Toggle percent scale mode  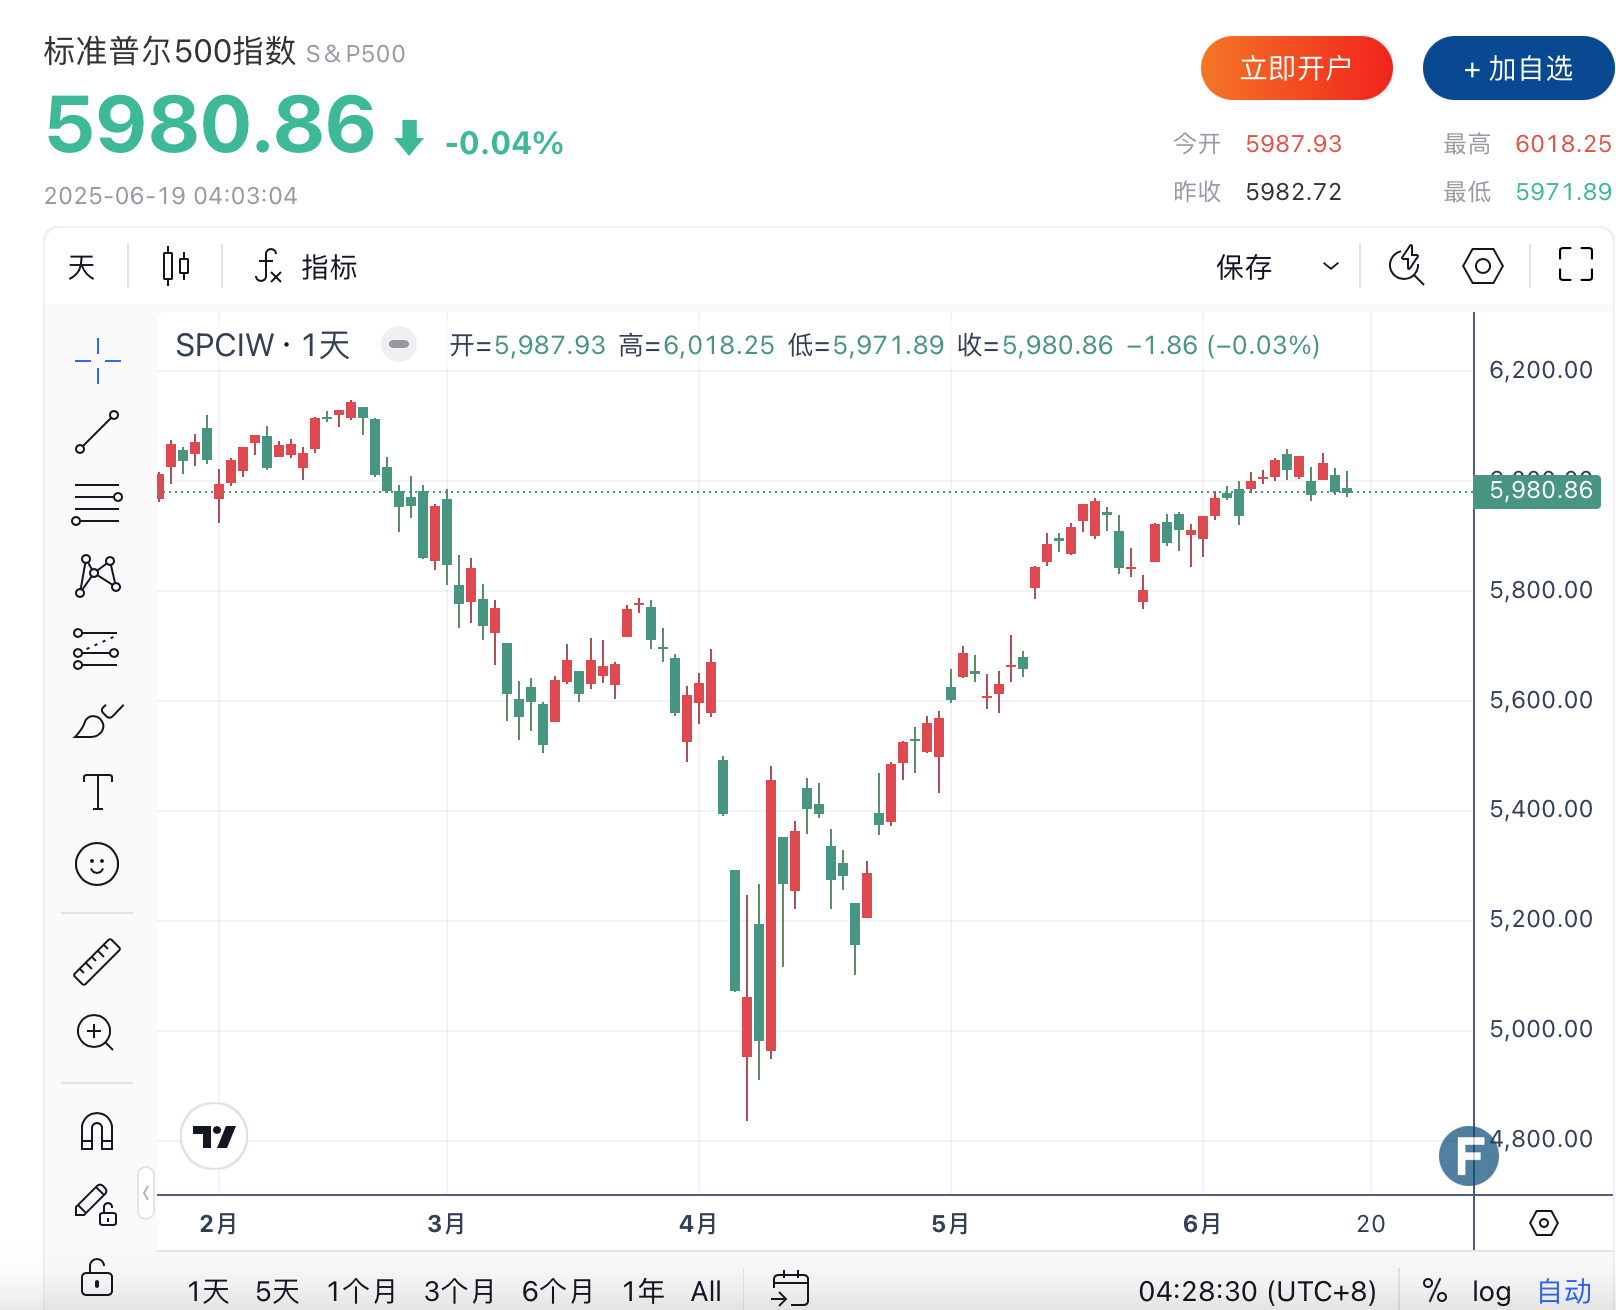click(1435, 1291)
